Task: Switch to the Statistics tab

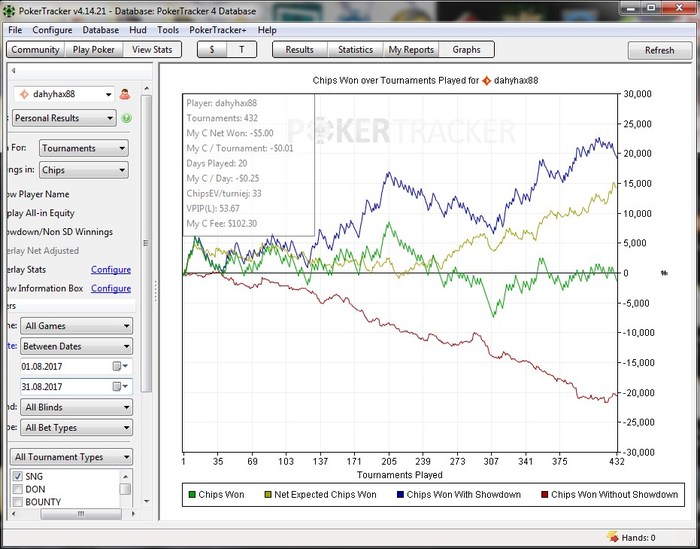Action: [355, 49]
